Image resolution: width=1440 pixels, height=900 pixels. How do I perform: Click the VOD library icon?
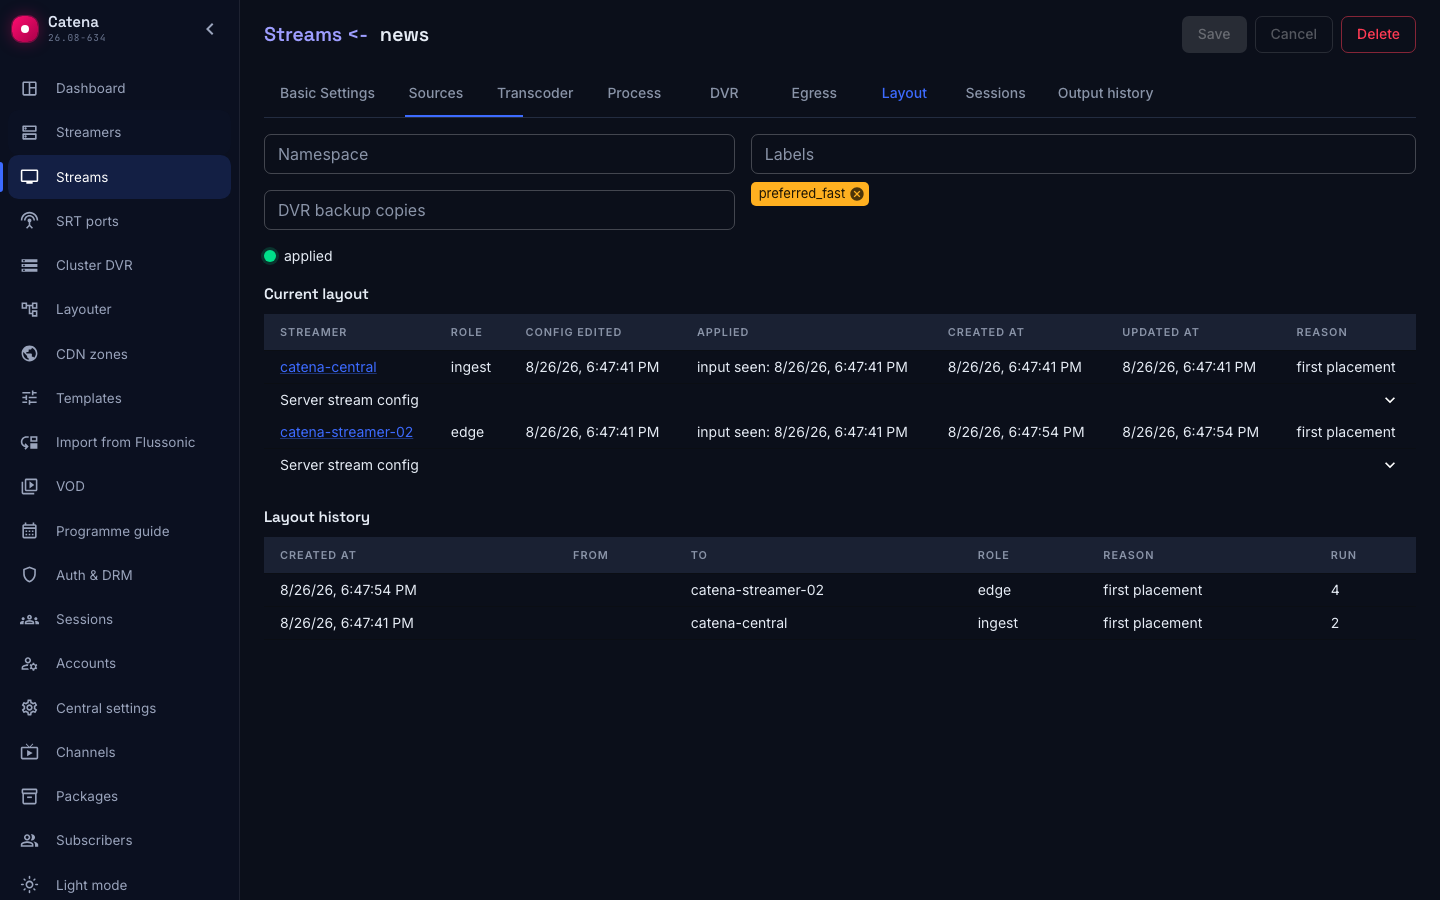[x=30, y=486]
